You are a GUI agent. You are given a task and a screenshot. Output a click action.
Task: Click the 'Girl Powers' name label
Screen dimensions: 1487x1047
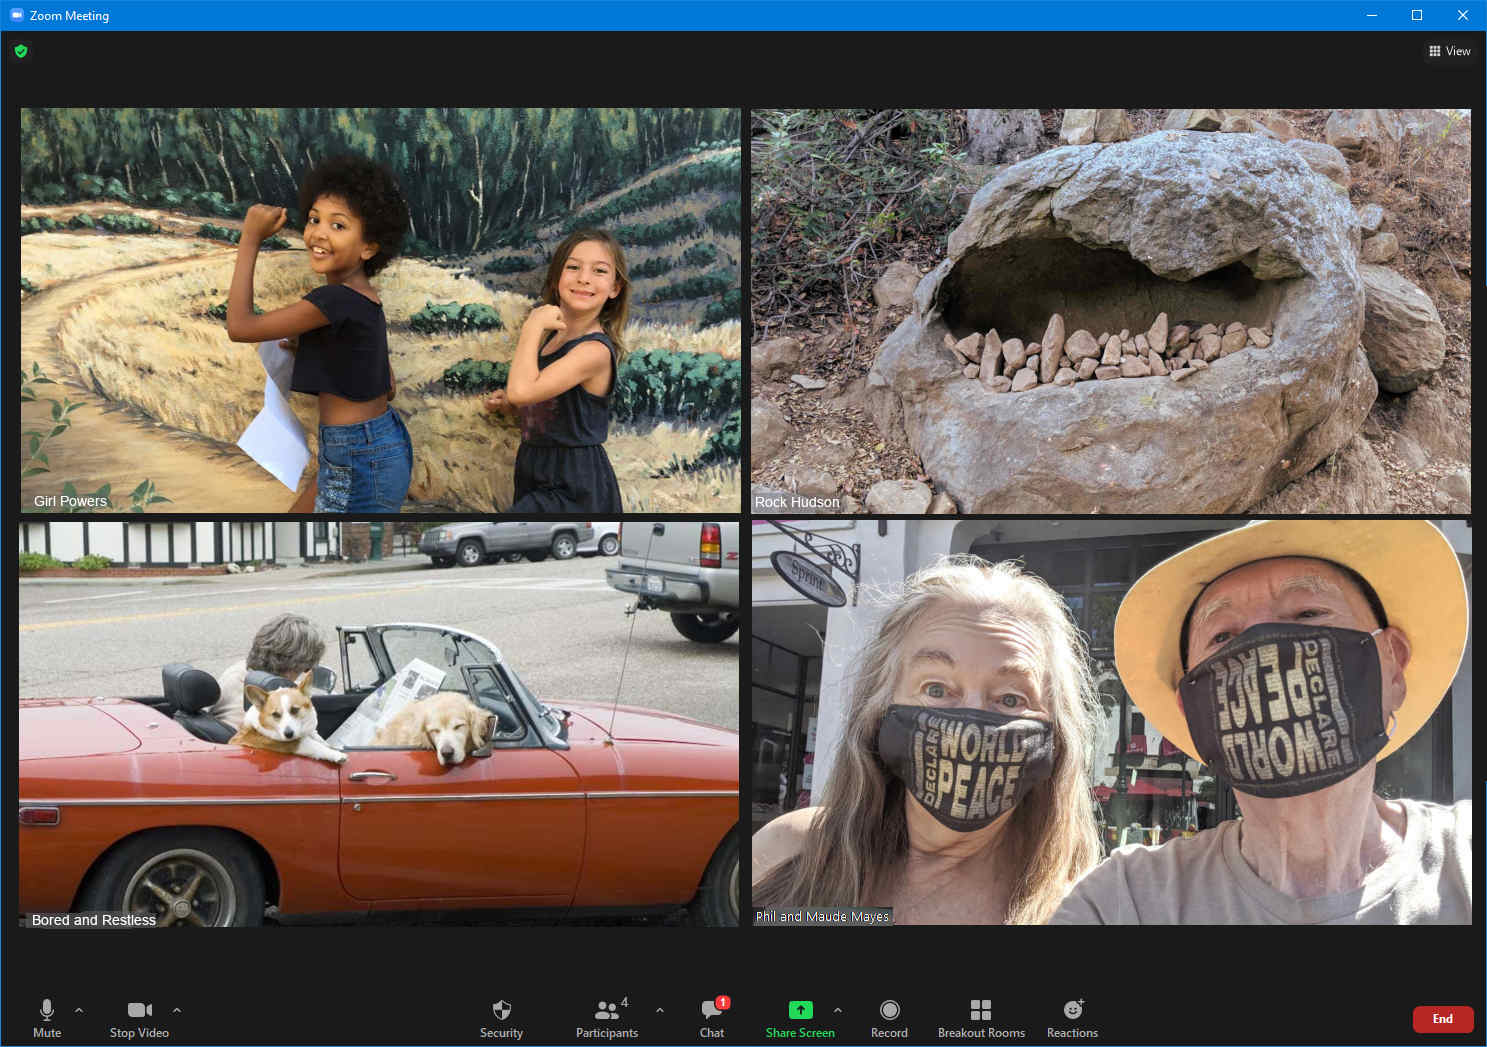70,501
